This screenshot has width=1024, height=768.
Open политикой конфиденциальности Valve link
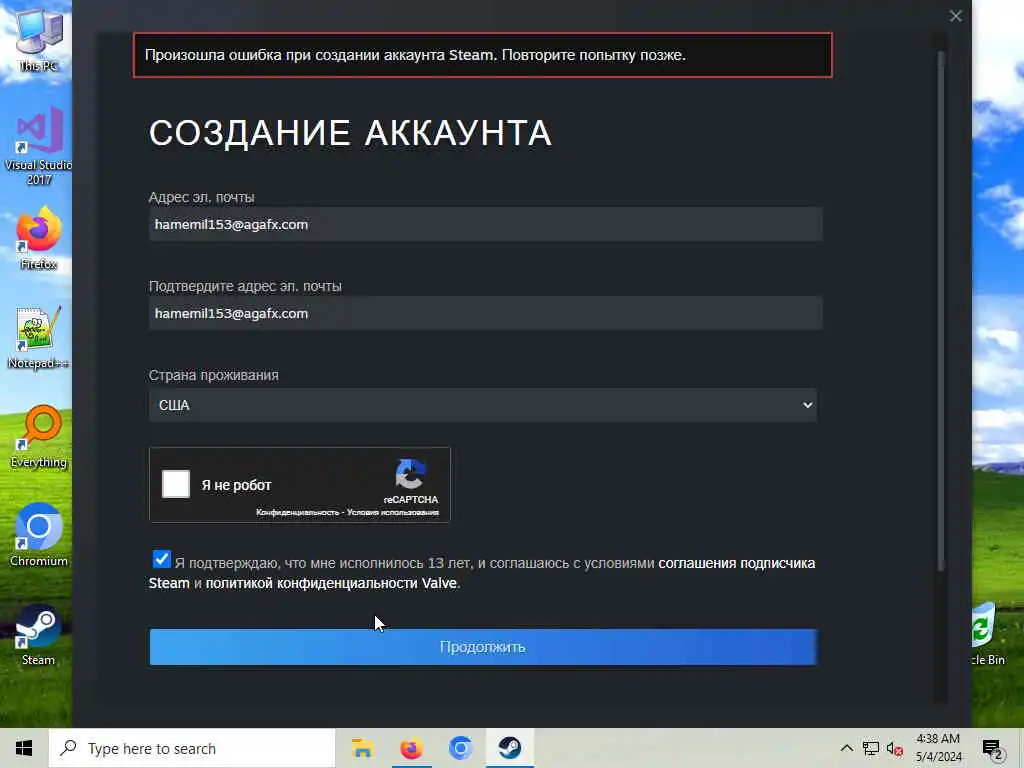click(331, 583)
